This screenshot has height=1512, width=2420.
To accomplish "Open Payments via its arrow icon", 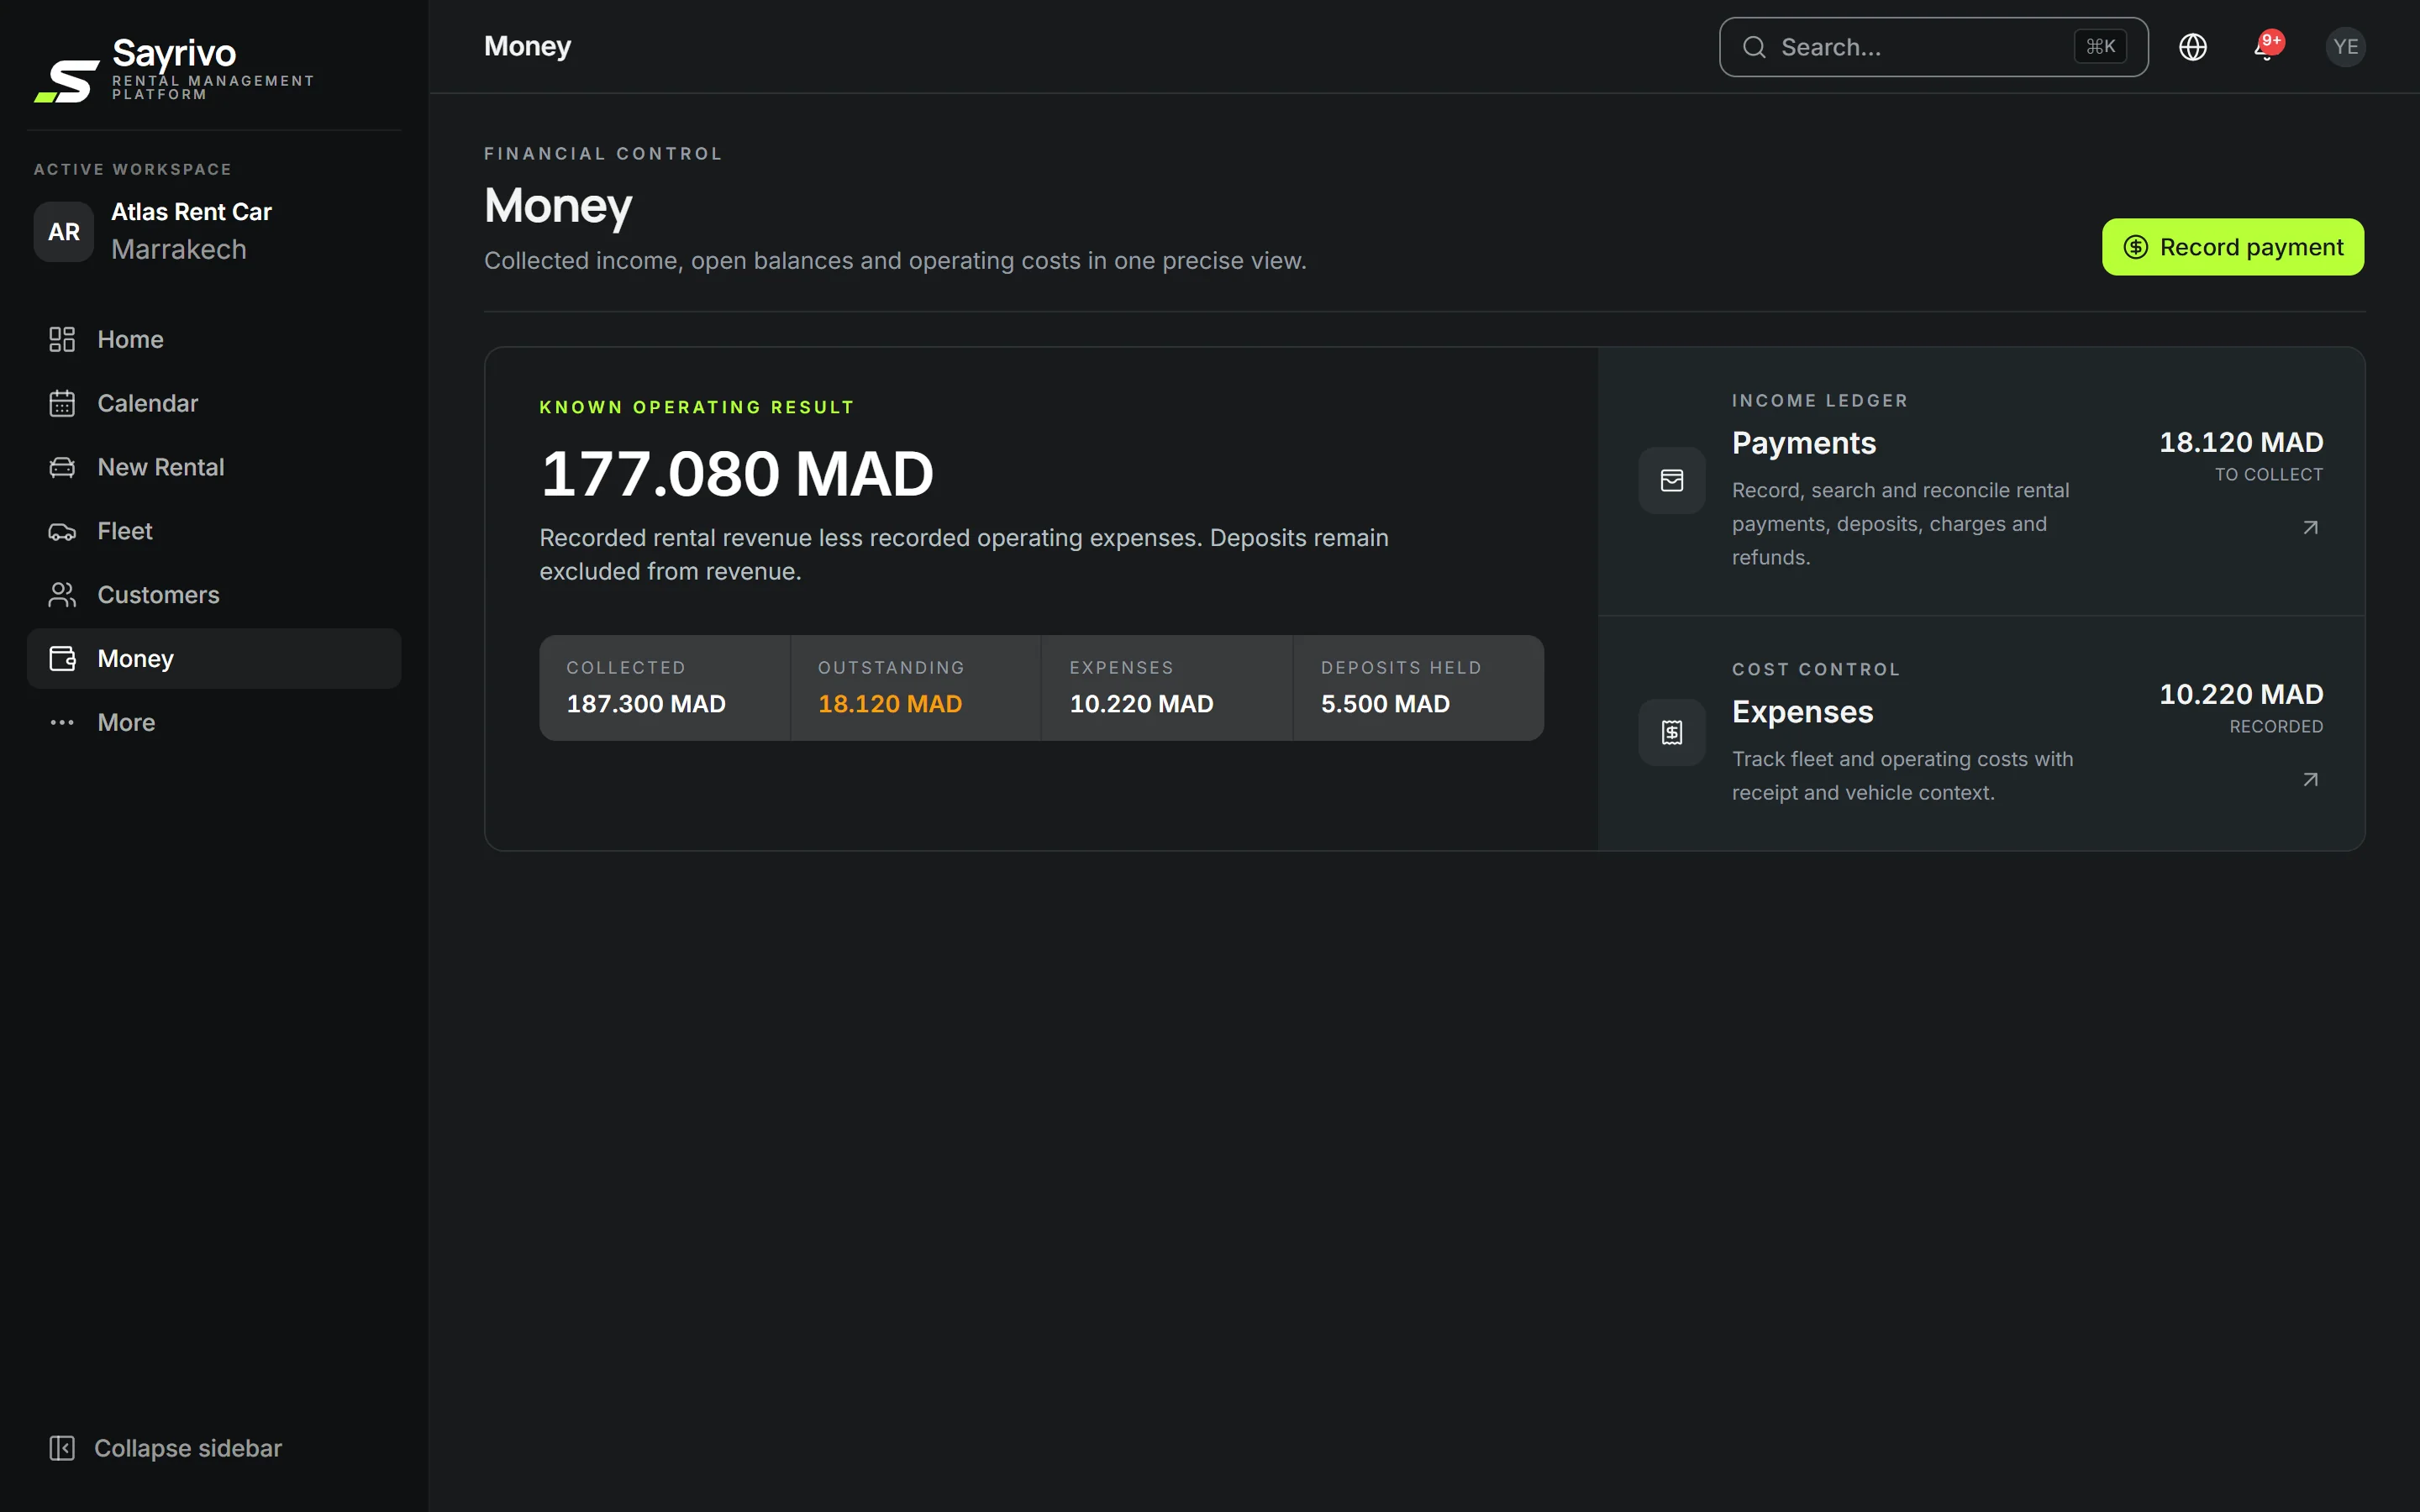I will 2311,528.
